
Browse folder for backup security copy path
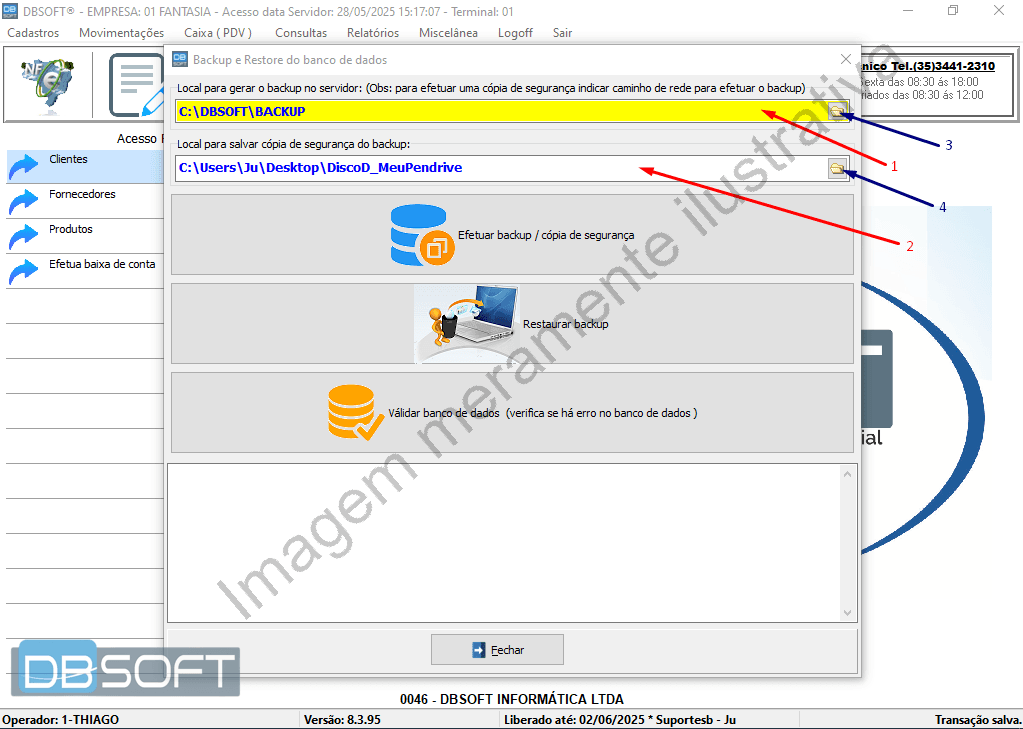[x=837, y=168]
